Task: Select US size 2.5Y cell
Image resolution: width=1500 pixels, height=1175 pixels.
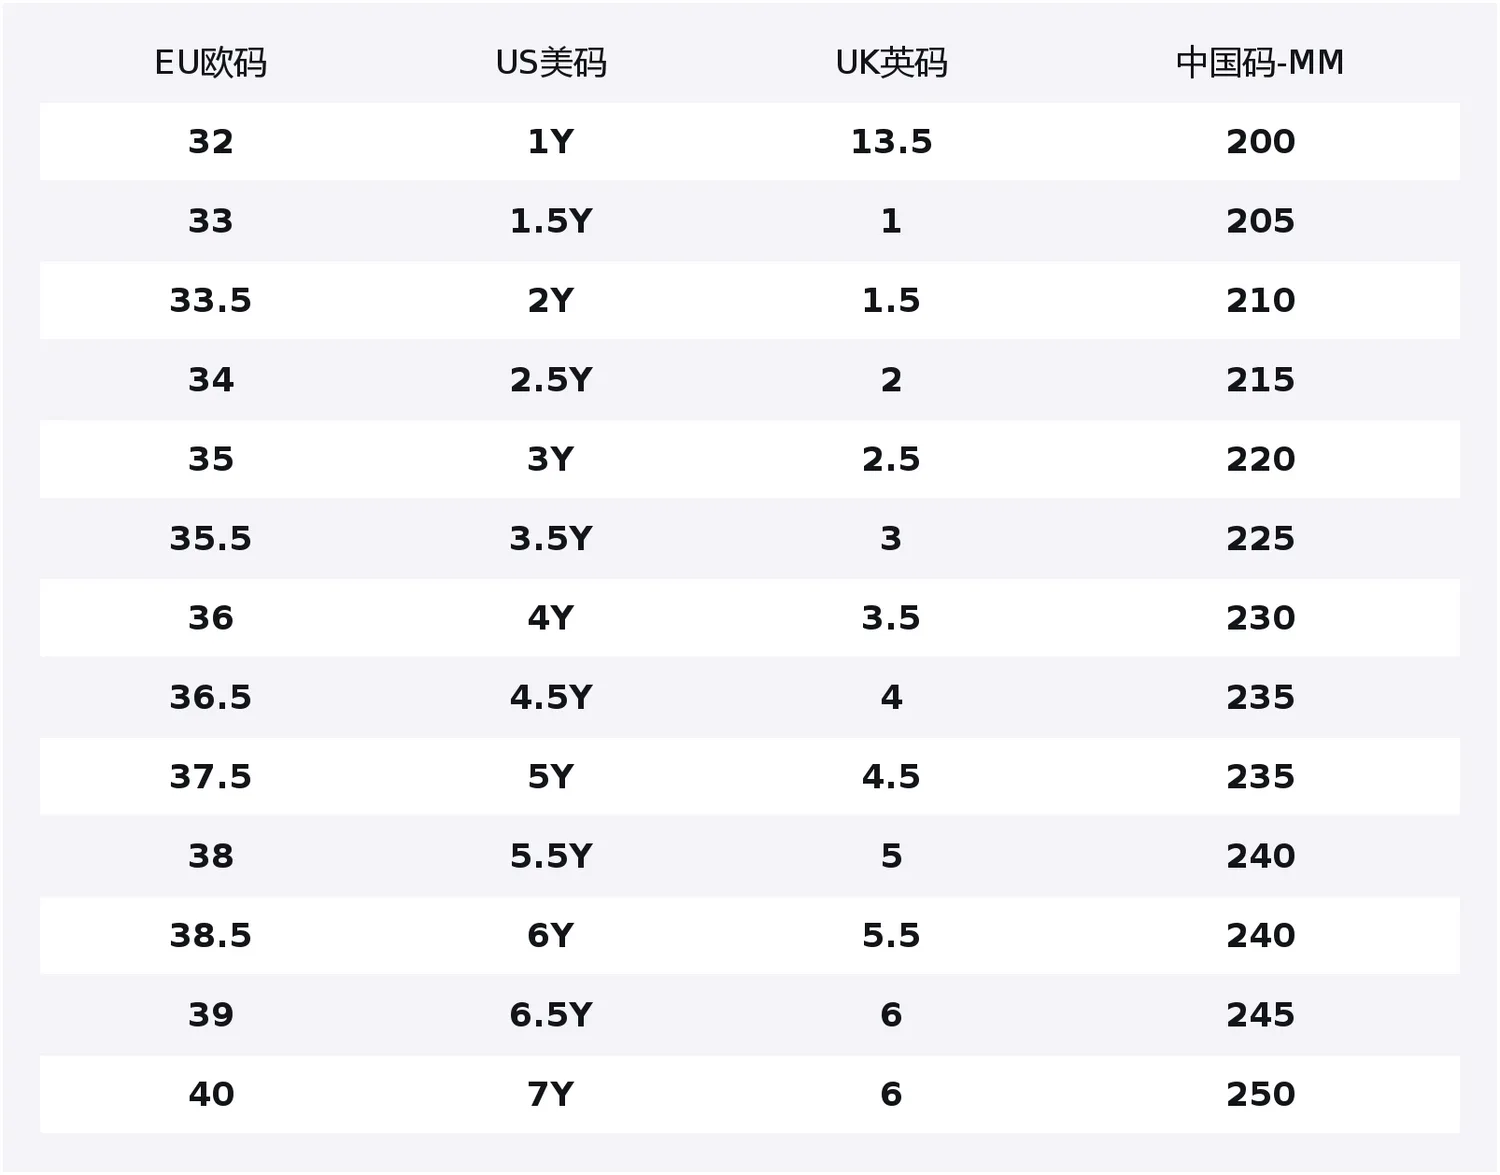Action: point(551,380)
